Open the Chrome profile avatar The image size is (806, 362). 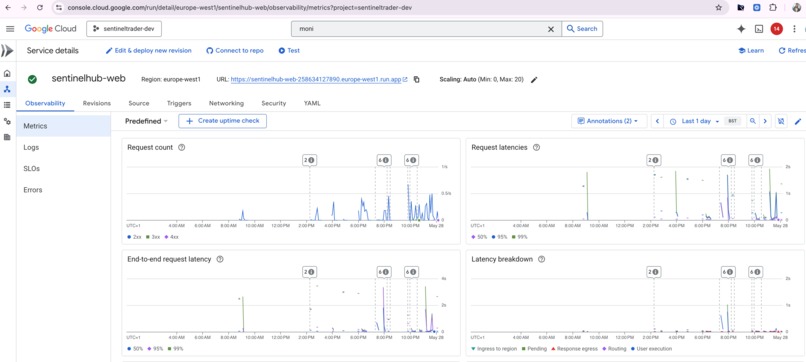point(797,8)
